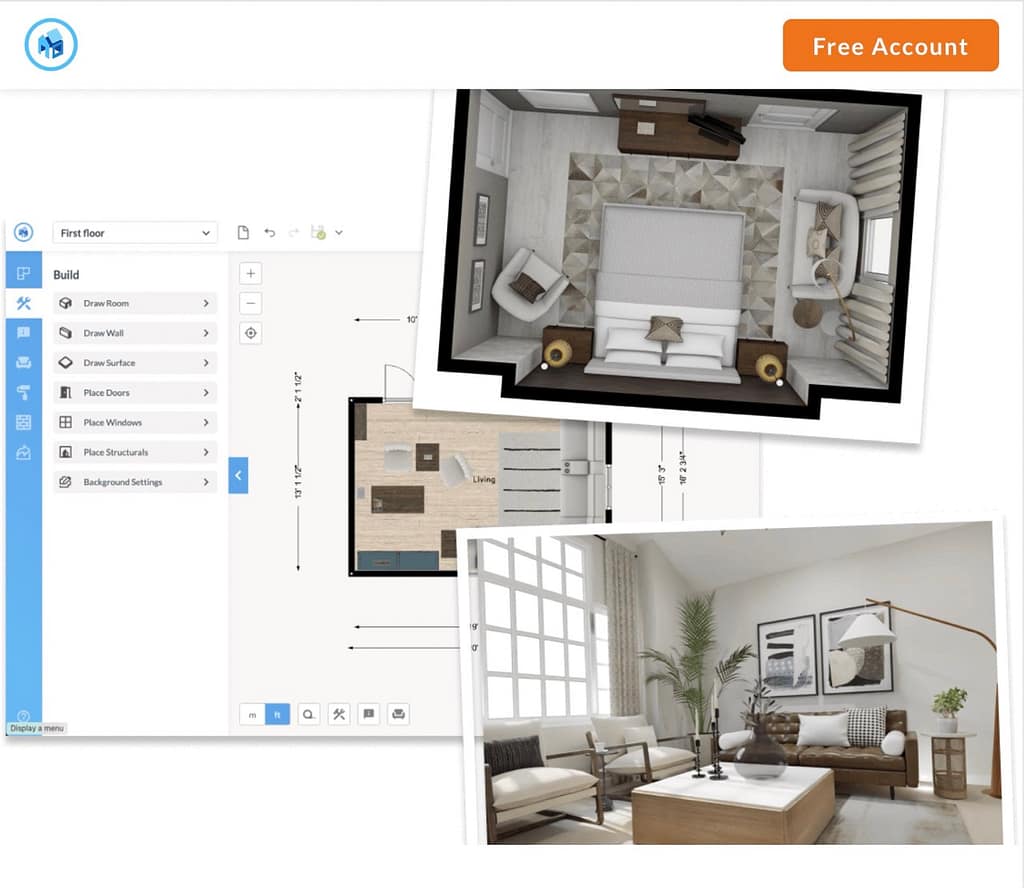Create a new document with page icon
The image size is (1024, 888).
(243, 233)
